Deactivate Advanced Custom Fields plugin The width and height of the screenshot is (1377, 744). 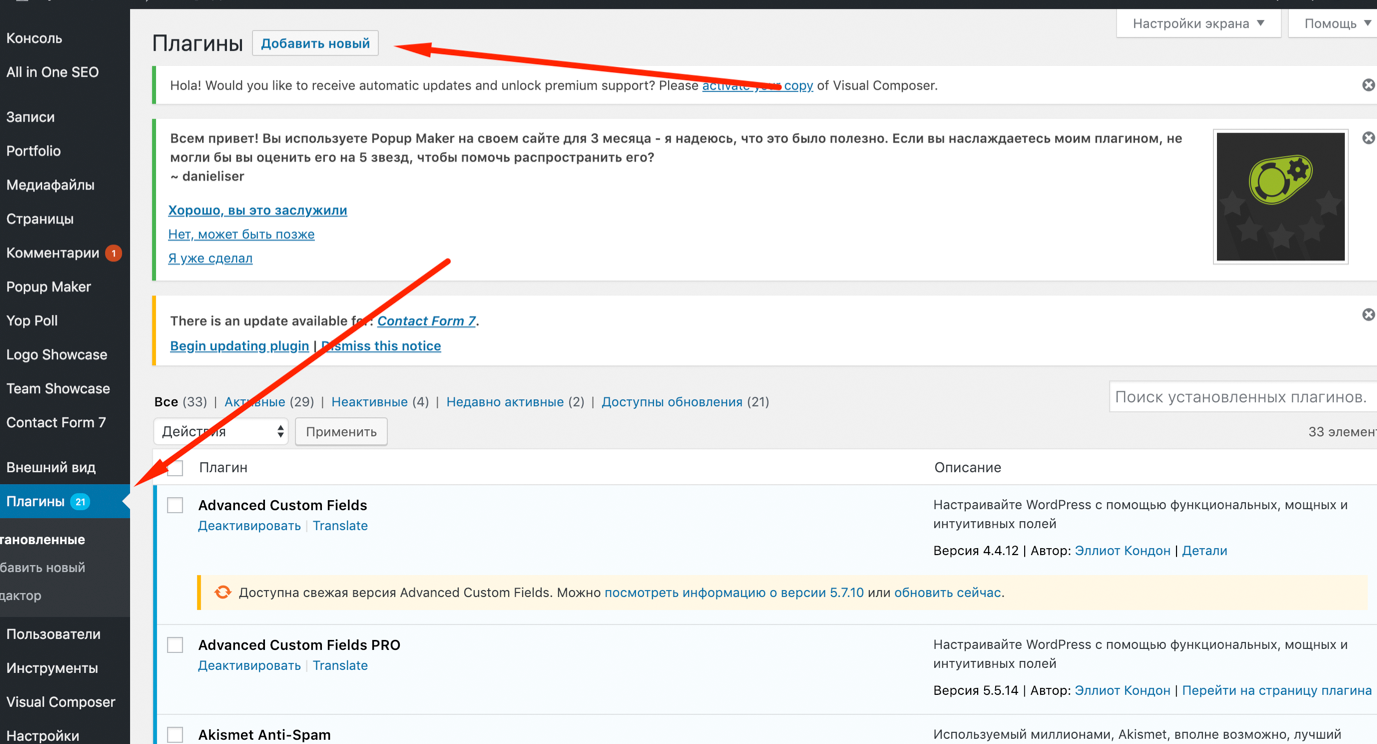tap(249, 526)
